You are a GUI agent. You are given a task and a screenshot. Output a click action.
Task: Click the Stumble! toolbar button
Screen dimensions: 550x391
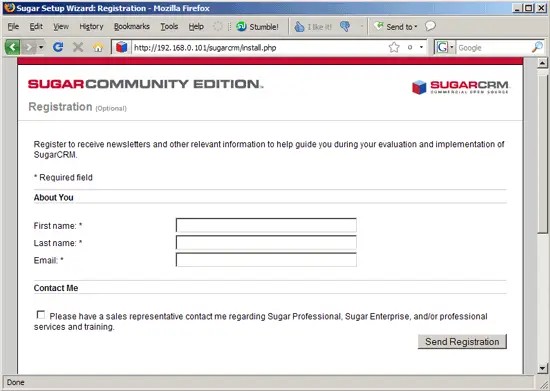pos(257,27)
